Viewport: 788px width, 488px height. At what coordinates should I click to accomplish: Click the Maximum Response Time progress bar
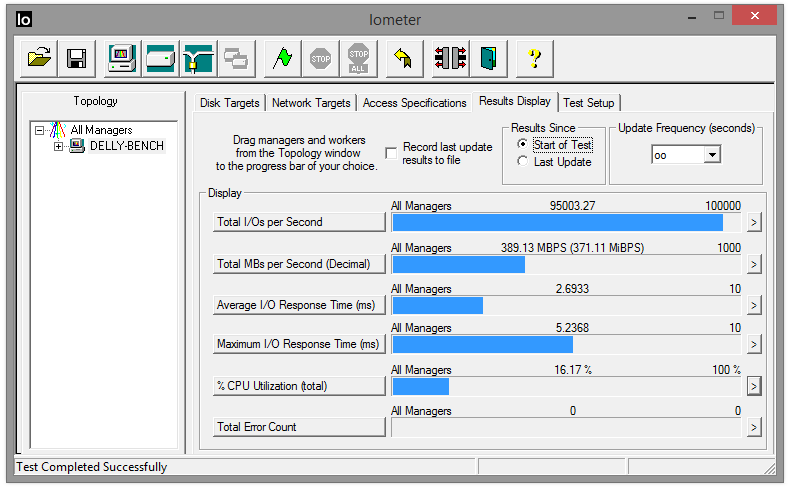pos(566,345)
